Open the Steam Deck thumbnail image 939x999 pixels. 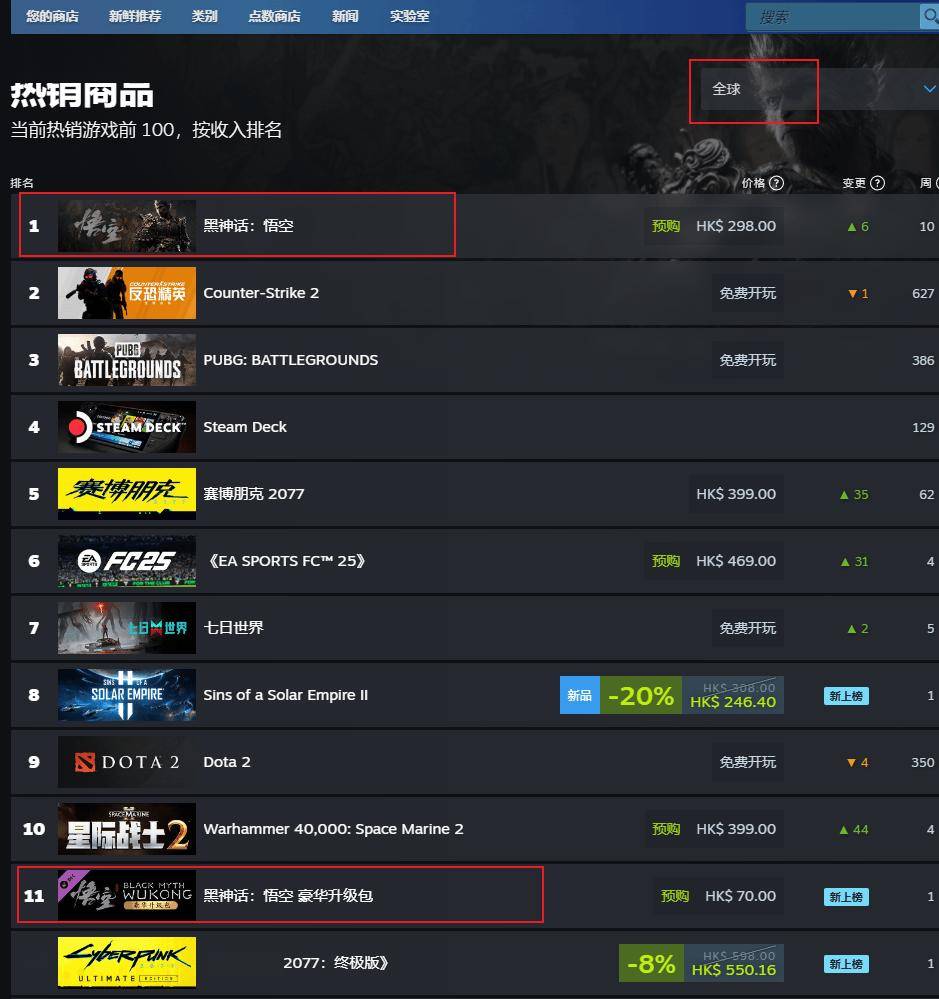click(x=127, y=427)
